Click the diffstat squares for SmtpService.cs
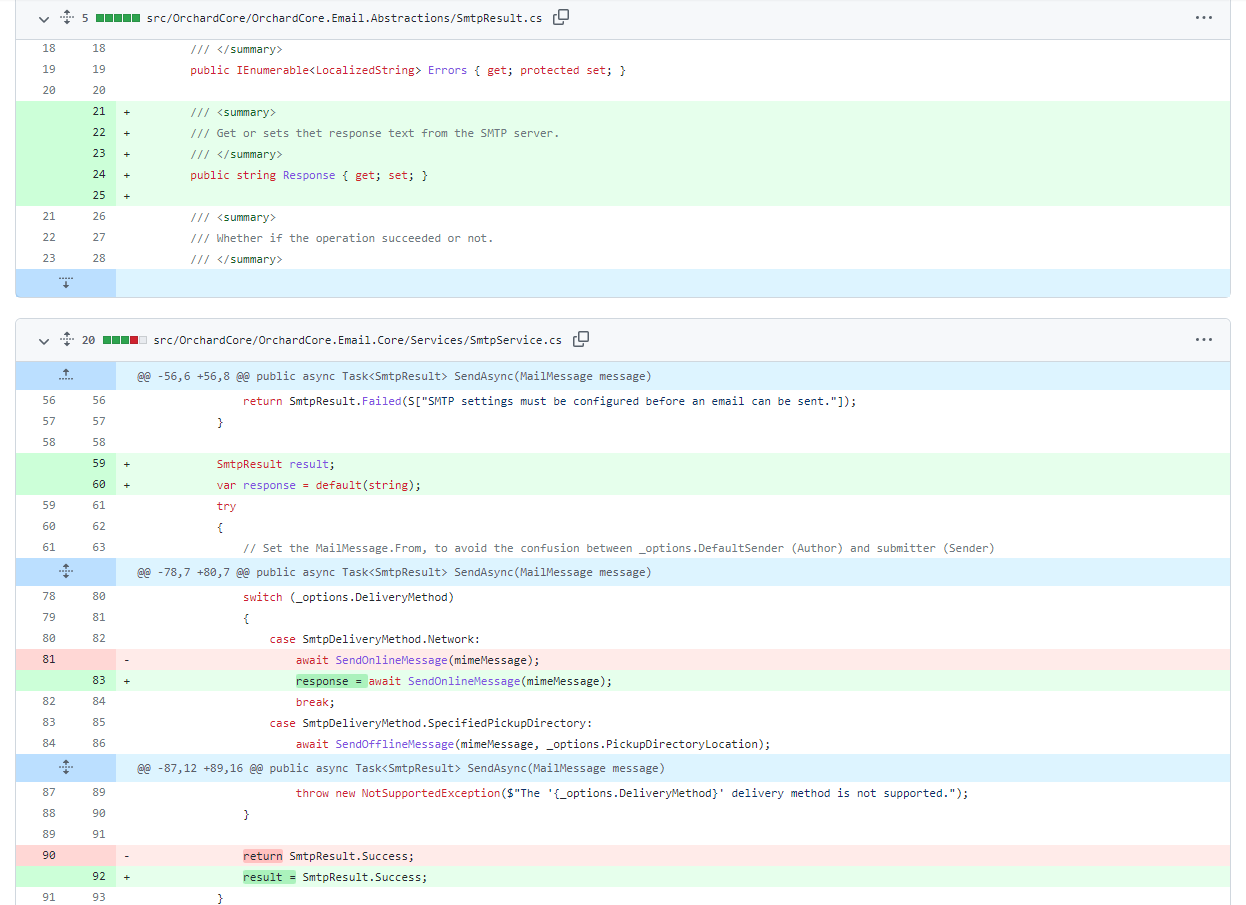This screenshot has width=1246, height=905. tap(124, 340)
